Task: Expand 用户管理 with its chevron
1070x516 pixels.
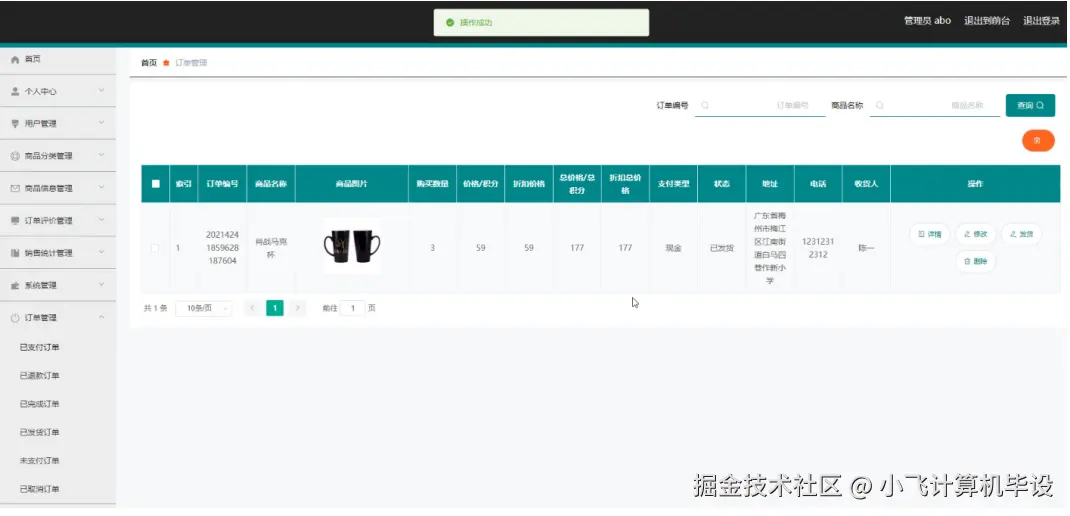Action: pyautogui.click(x=101, y=123)
